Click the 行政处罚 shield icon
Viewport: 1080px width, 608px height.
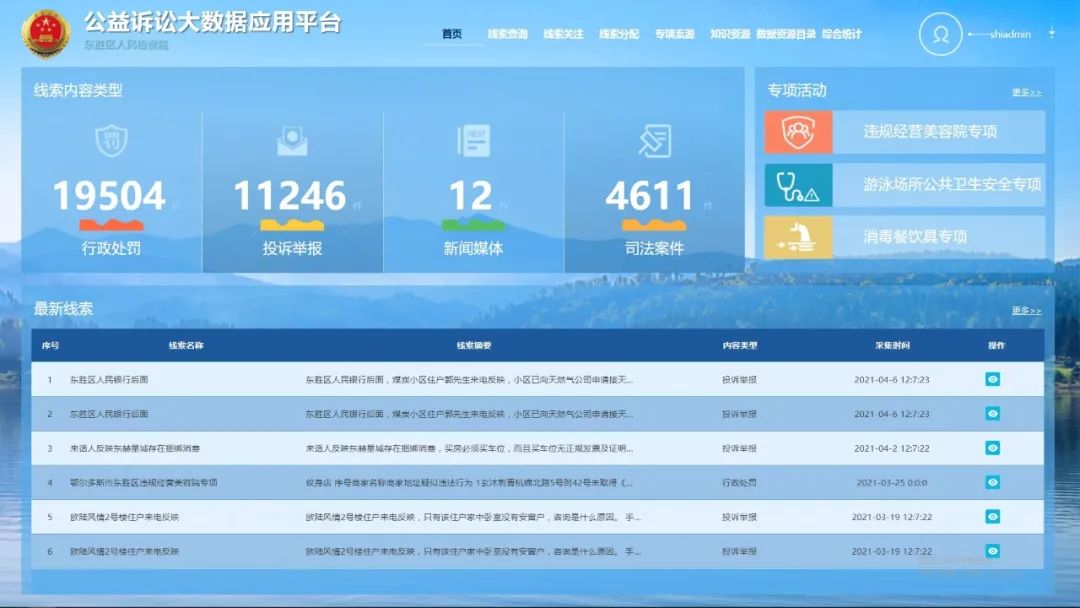111,140
